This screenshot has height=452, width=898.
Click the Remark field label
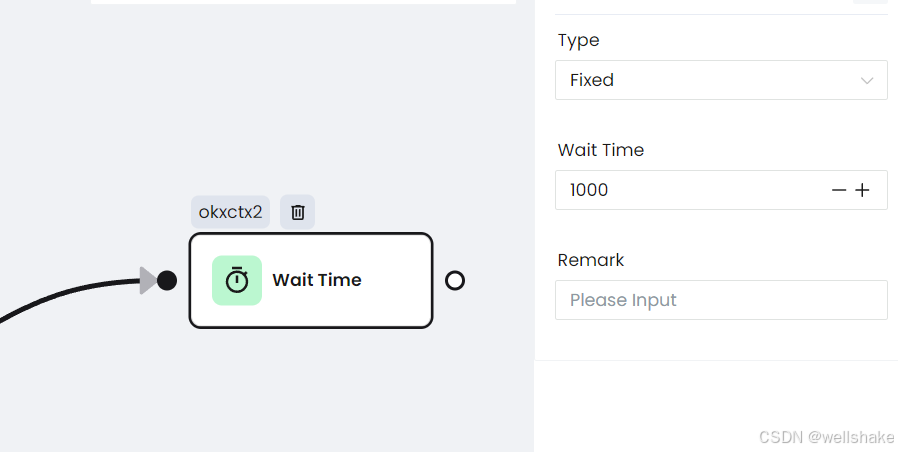[x=590, y=260]
